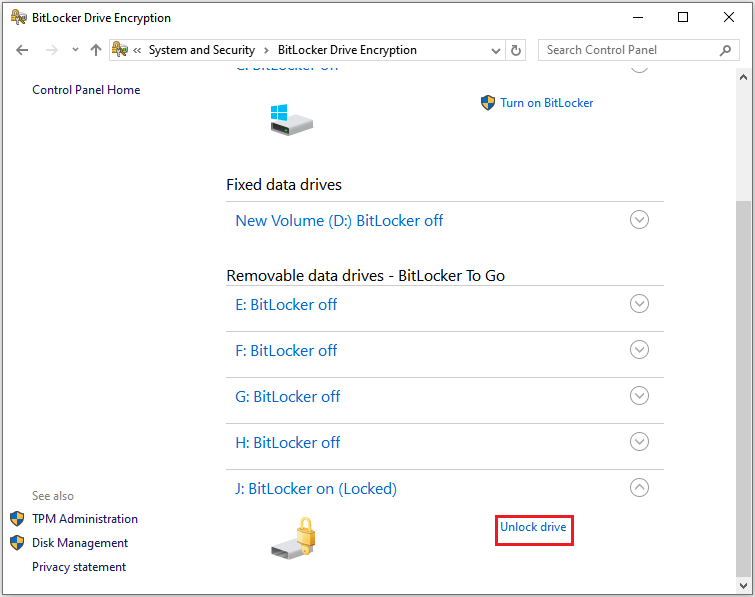The image size is (755, 597).
Task: Expand the H: drive chevron
Action: coord(639,441)
